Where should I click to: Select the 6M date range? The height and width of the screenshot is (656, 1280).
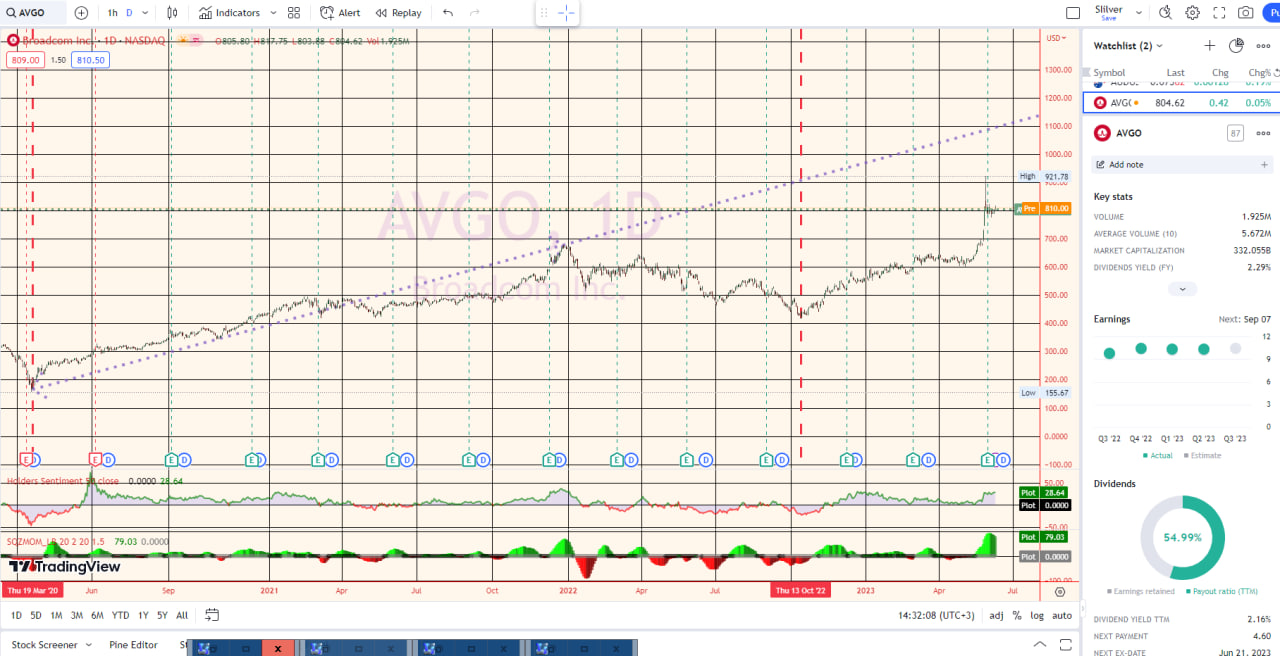click(x=97, y=615)
